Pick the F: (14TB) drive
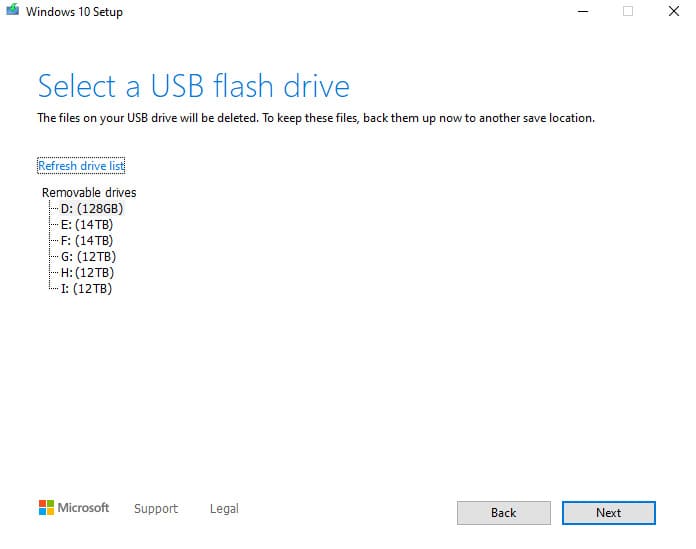The image size is (696, 549). tap(86, 240)
